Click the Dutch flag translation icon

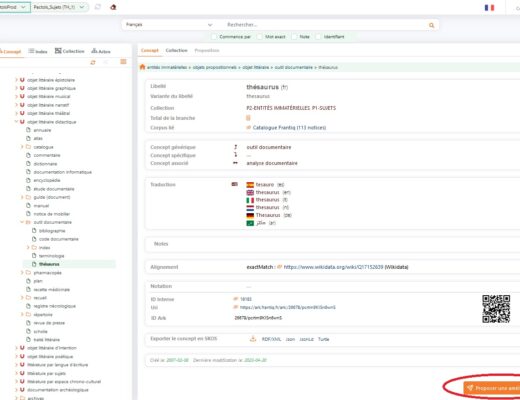coord(250,208)
